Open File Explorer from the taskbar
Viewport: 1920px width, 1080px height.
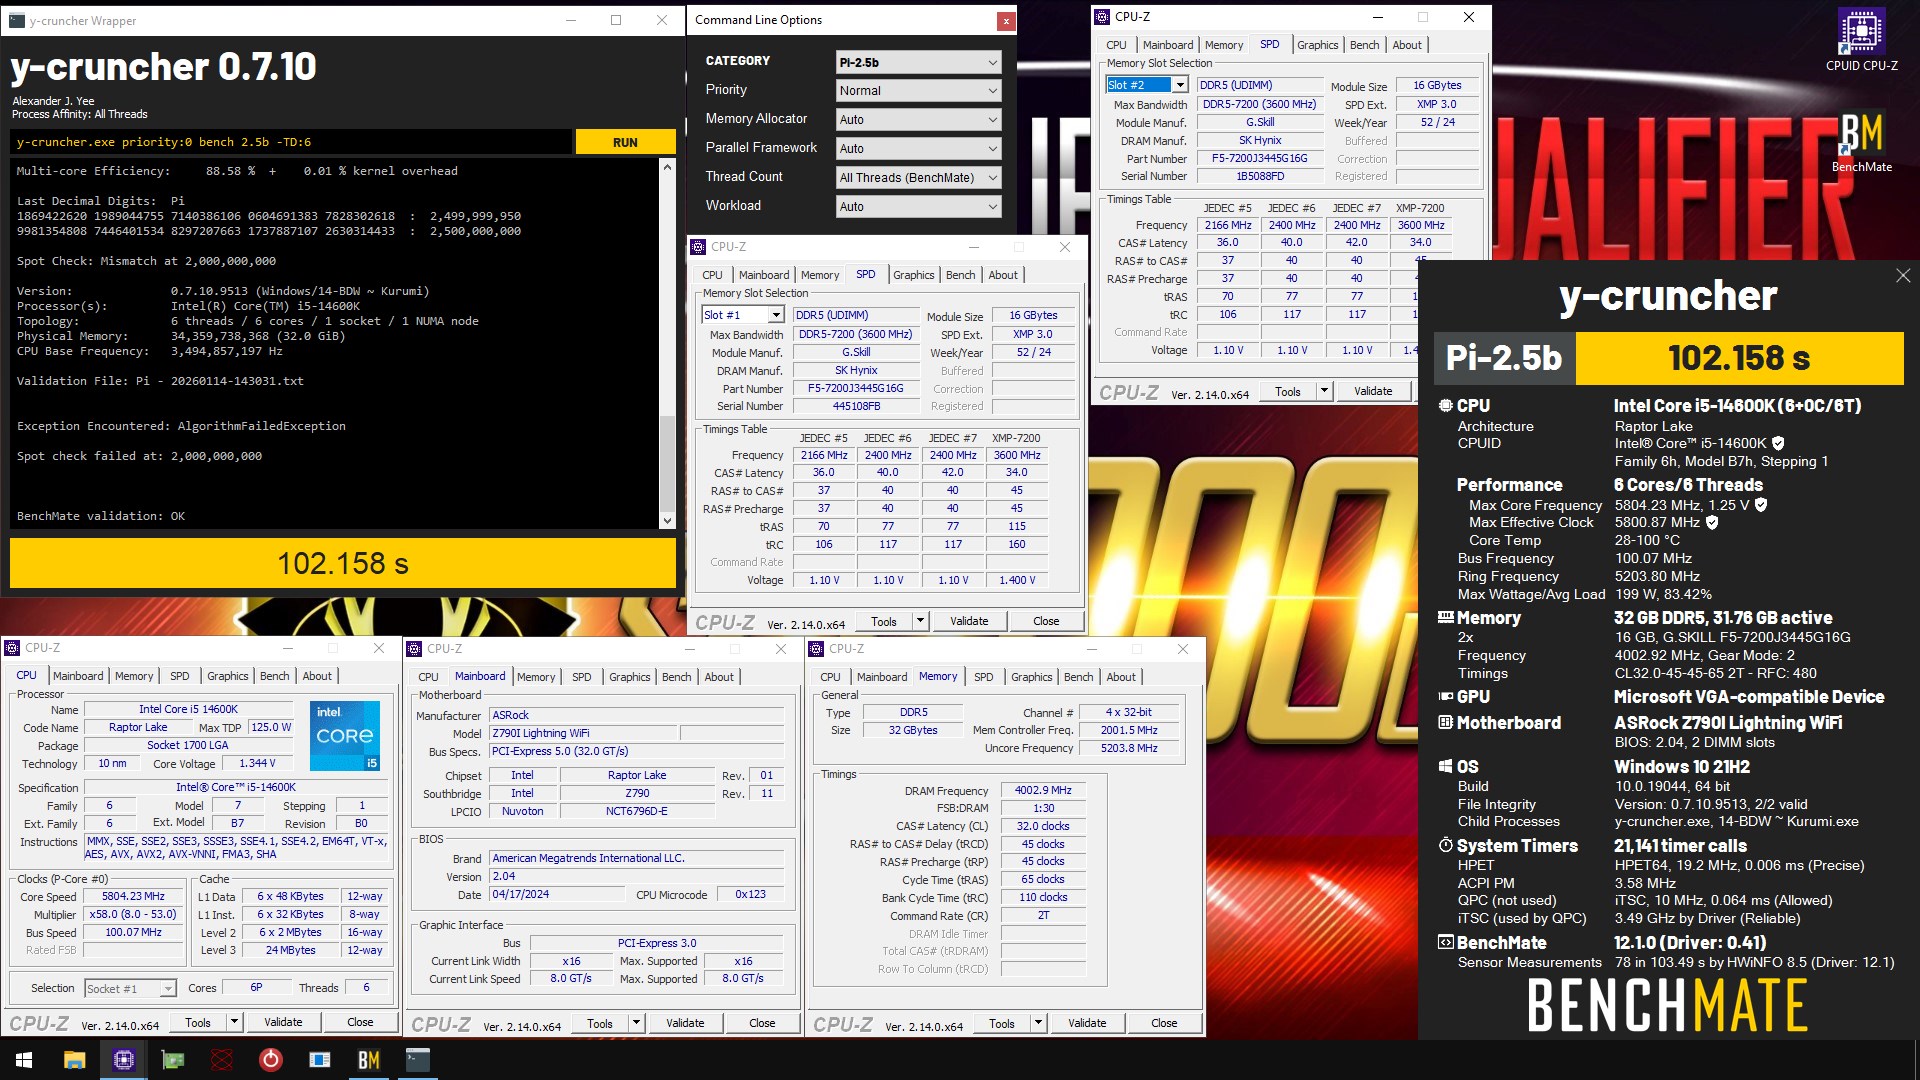pos(74,1060)
